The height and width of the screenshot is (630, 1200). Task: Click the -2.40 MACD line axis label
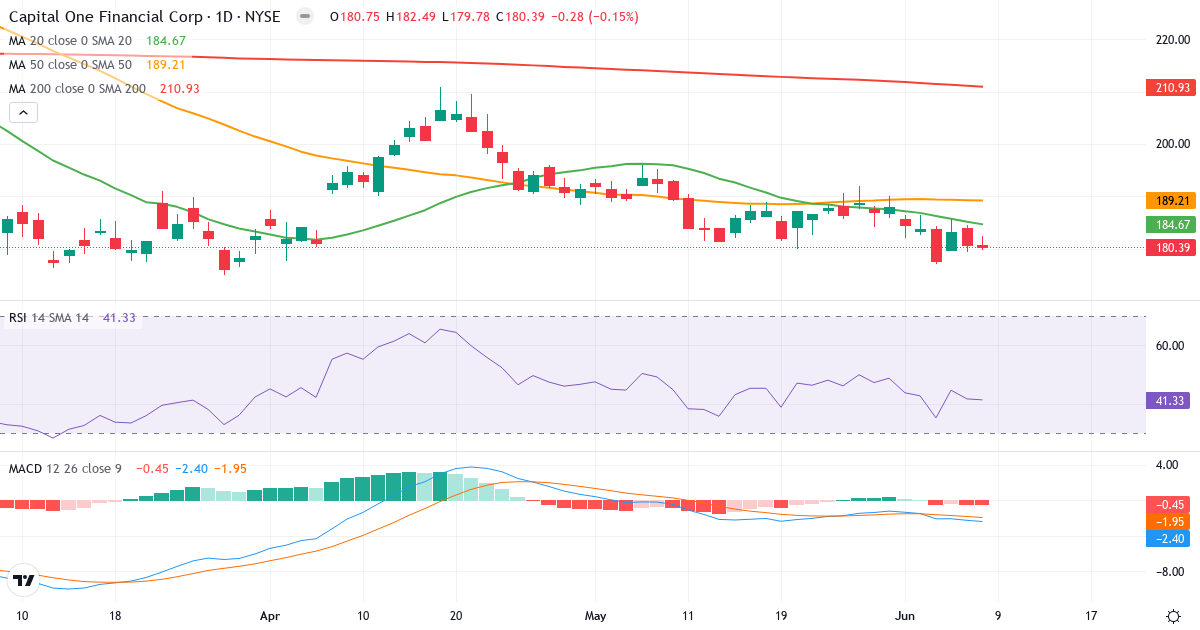(x=1168, y=538)
